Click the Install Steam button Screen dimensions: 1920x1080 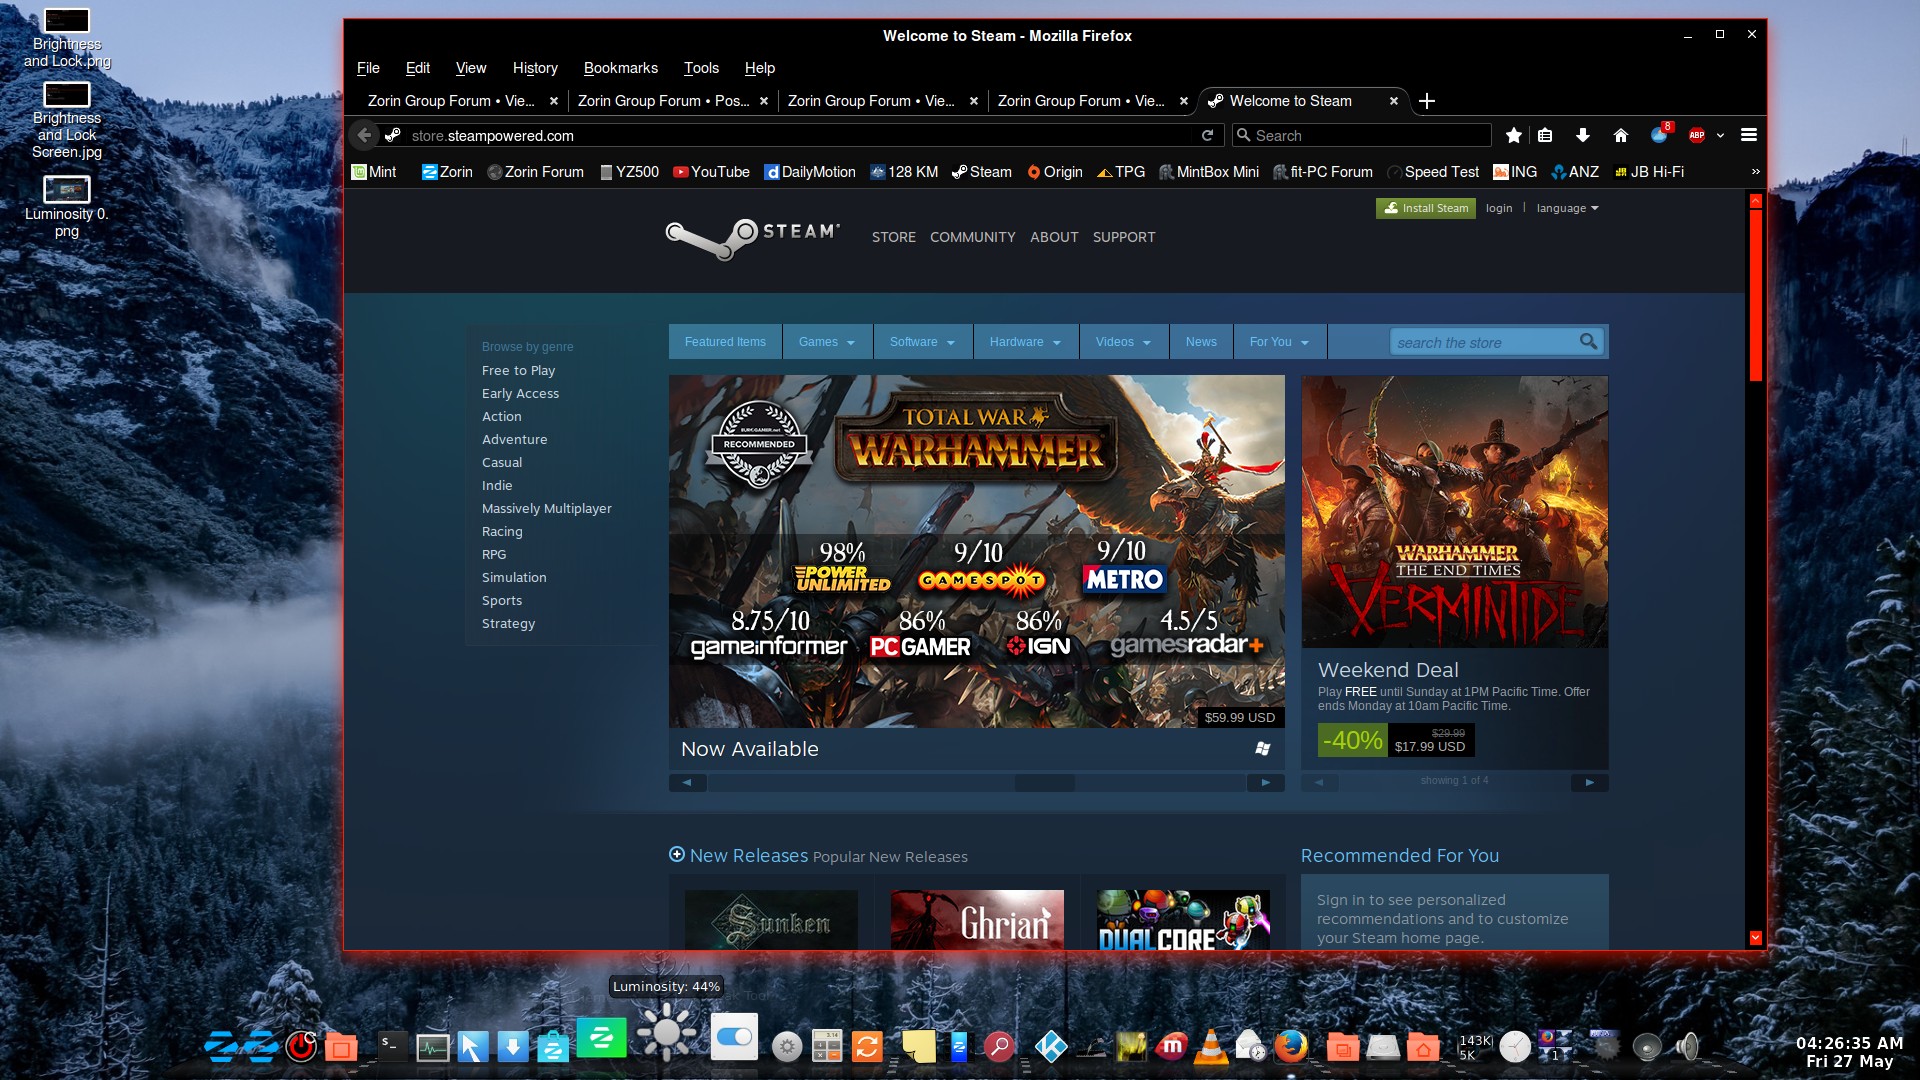click(1425, 208)
